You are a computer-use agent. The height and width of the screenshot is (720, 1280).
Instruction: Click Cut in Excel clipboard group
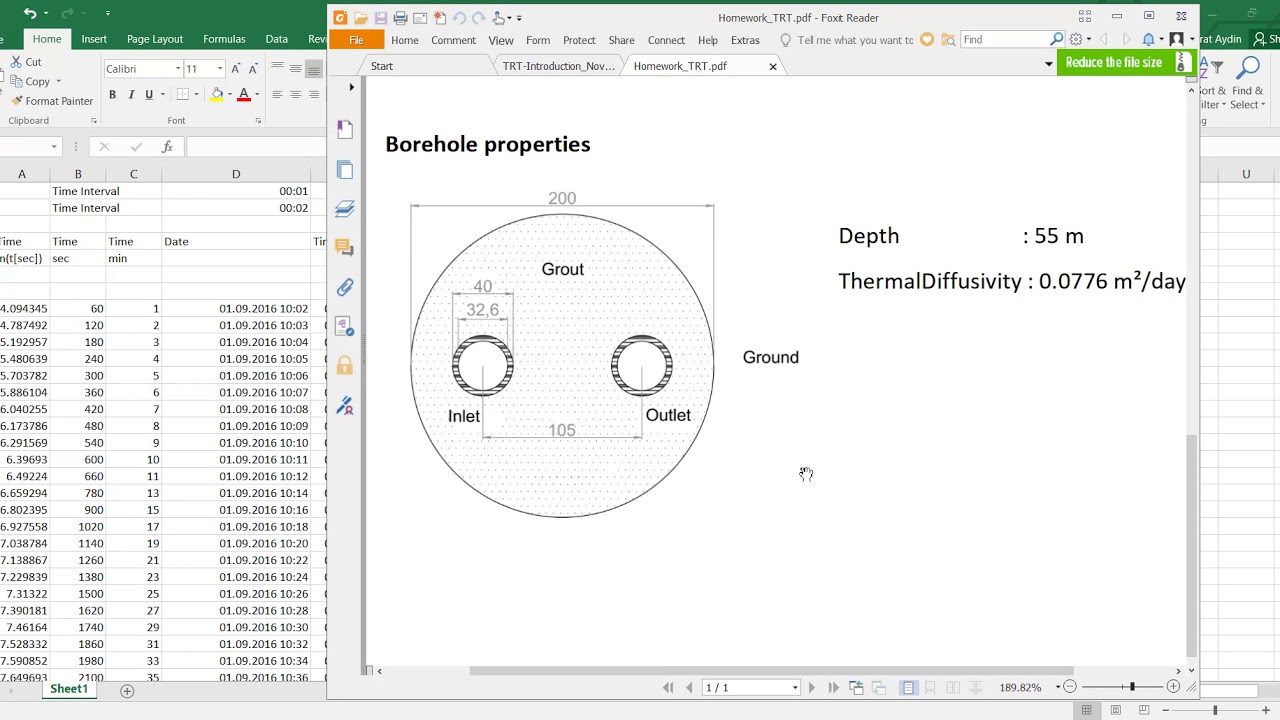[26, 62]
